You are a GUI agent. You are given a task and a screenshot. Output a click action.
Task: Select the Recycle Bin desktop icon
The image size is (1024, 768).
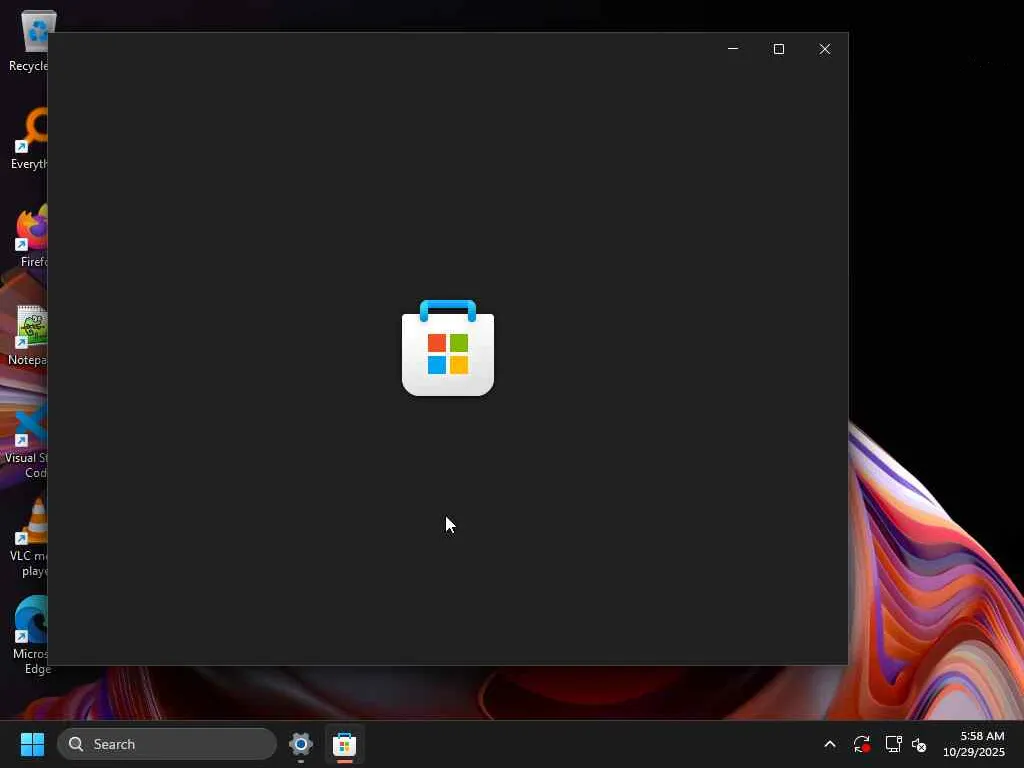29,40
